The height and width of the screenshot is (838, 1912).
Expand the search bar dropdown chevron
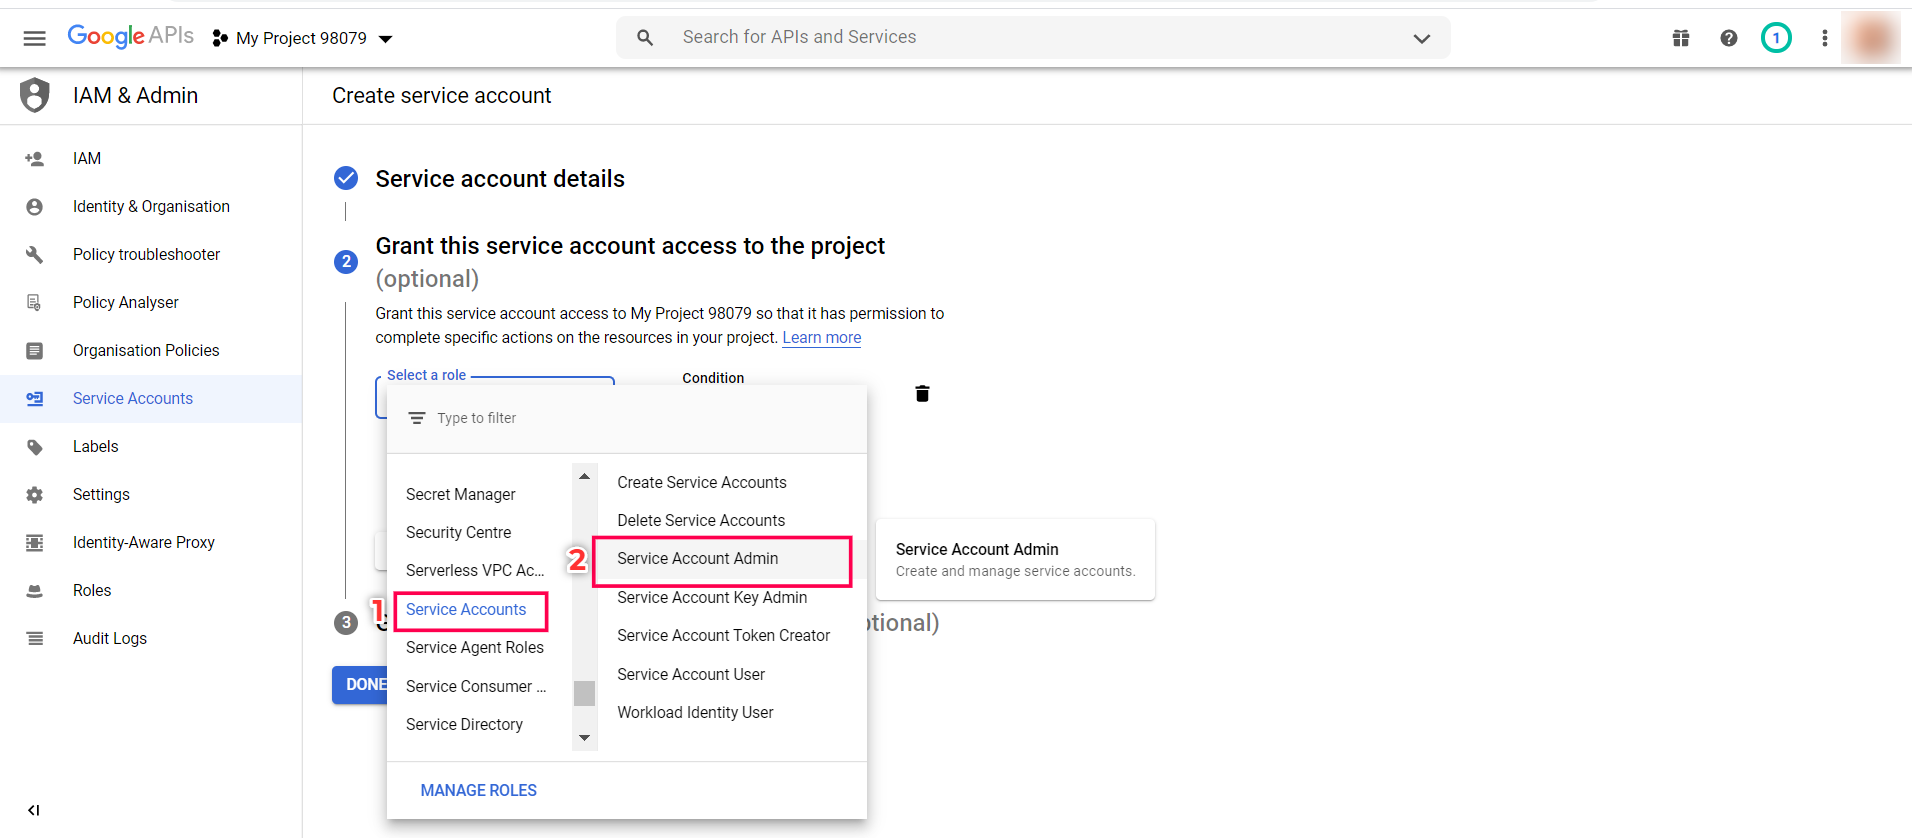point(1421,38)
